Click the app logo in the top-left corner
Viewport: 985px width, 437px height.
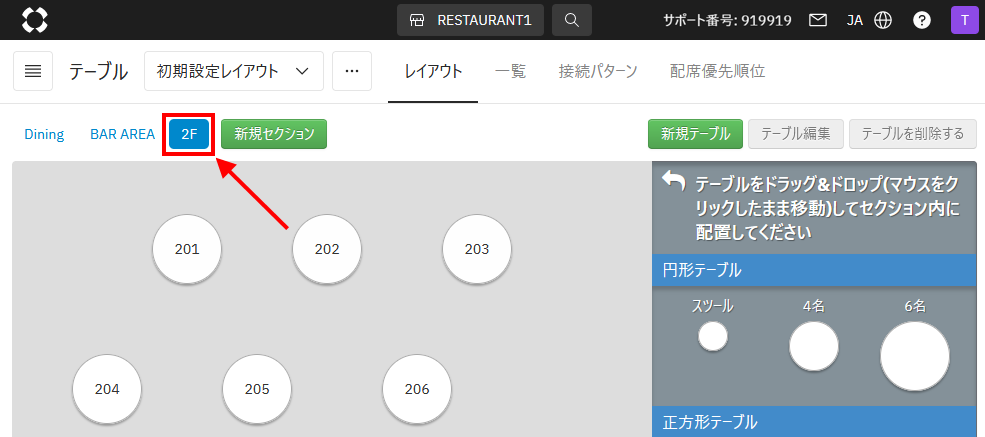tap(35, 19)
